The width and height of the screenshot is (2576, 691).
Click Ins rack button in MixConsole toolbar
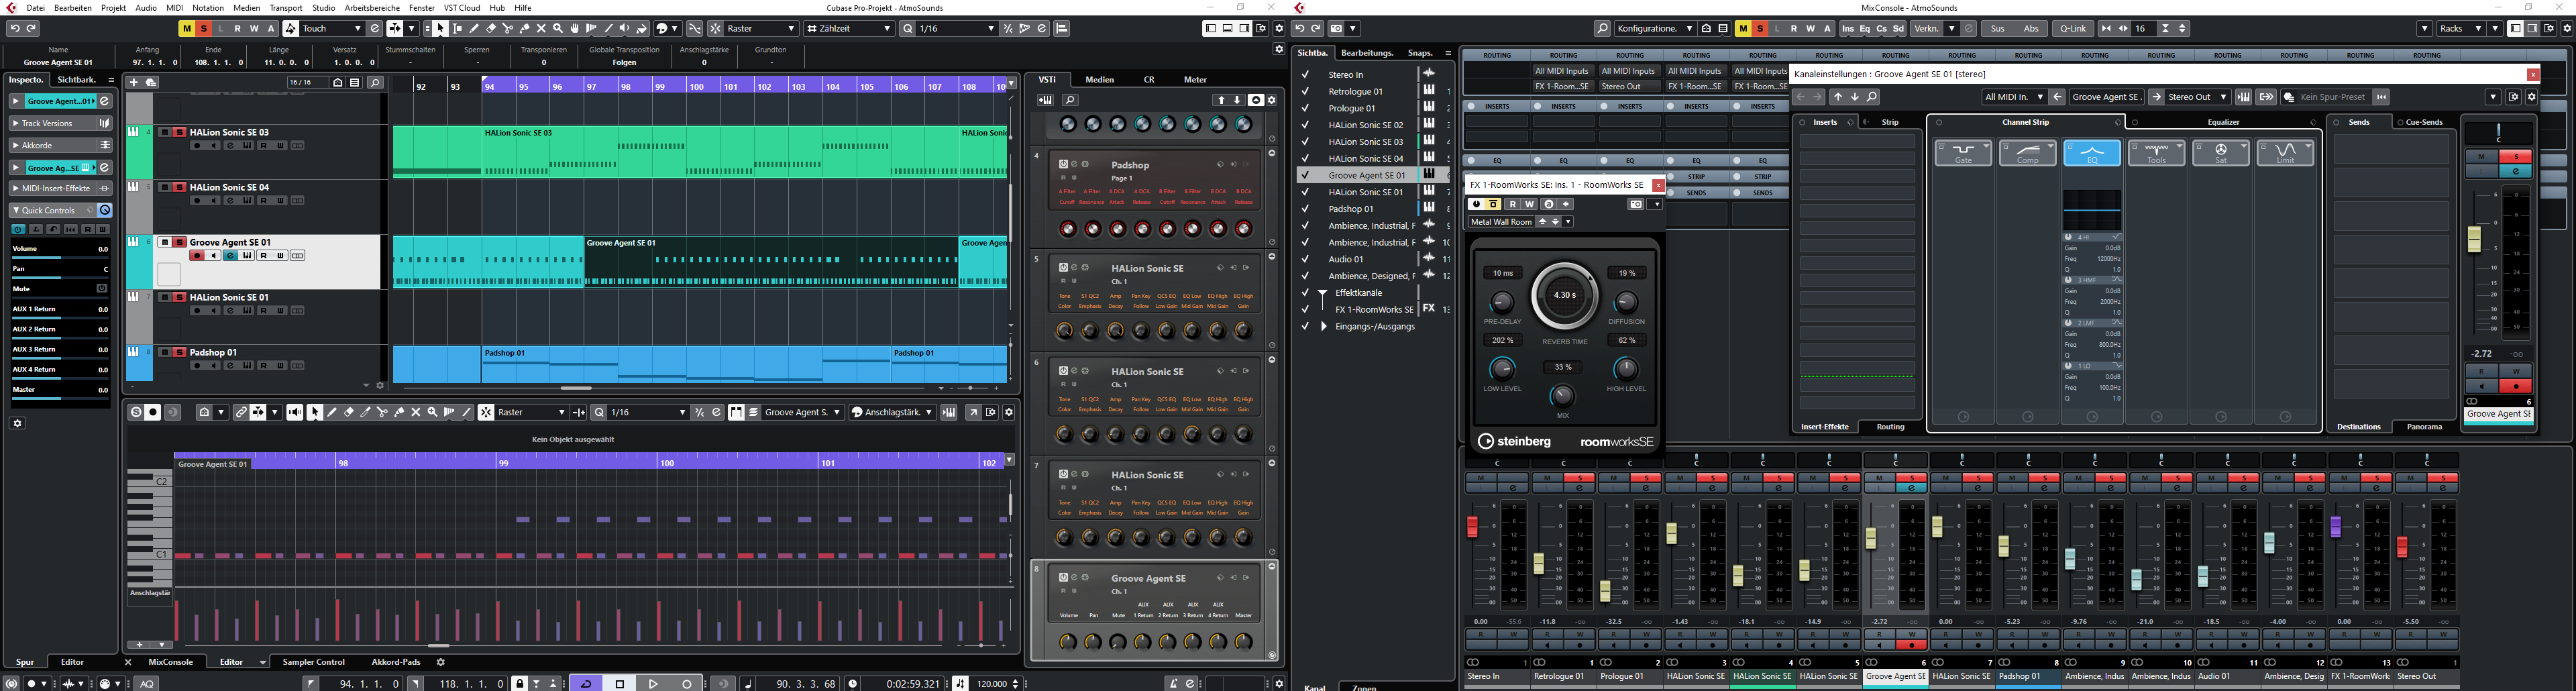point(1848,29)
